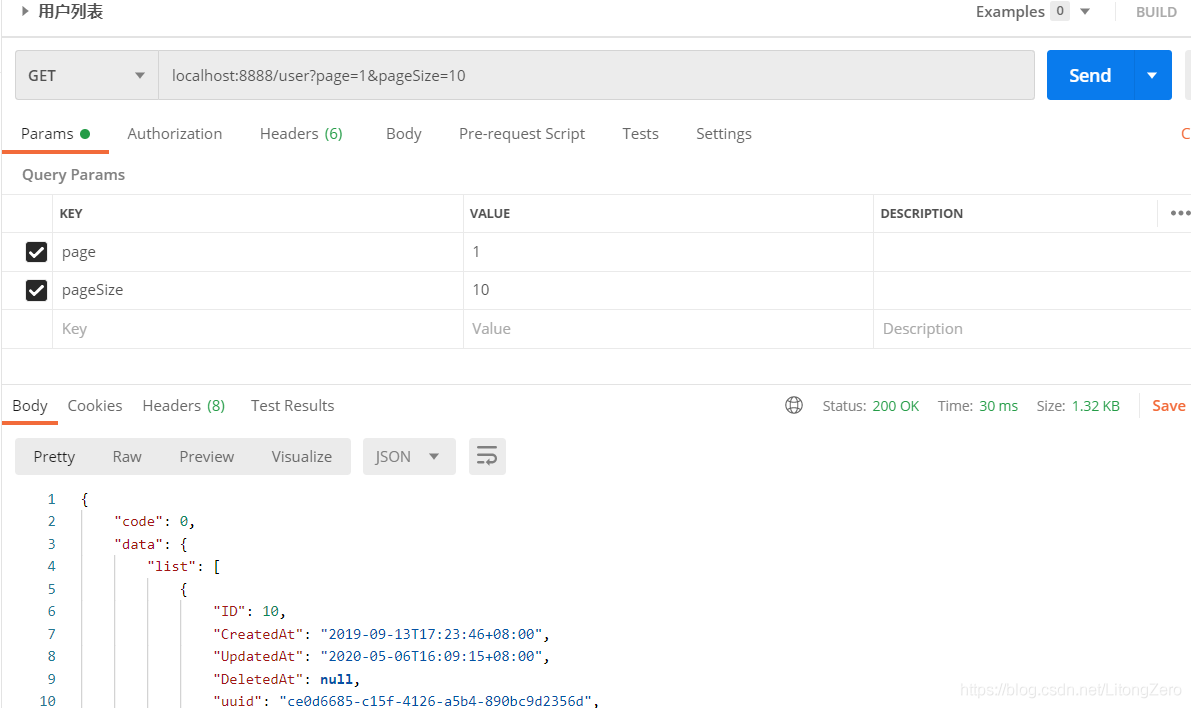Switch to the Authorization tab
Image resolution: width=1191 pixels, height=708 pixels.
175,134
